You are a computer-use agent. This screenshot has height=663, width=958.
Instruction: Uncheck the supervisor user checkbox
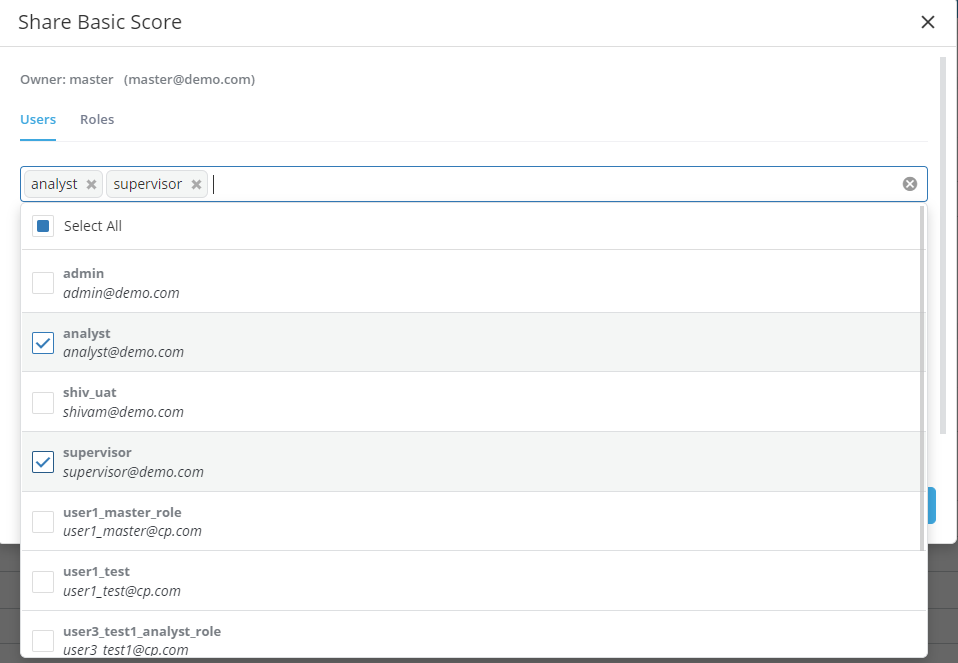[43, 462]
